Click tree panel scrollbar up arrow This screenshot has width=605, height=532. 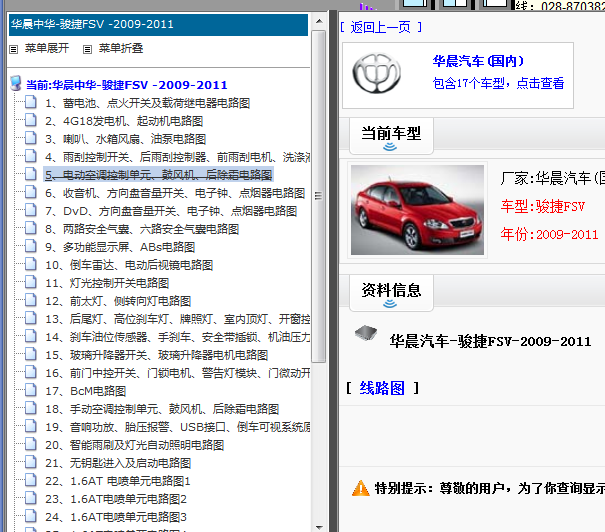pyautogui.click(x=319, y=21)
